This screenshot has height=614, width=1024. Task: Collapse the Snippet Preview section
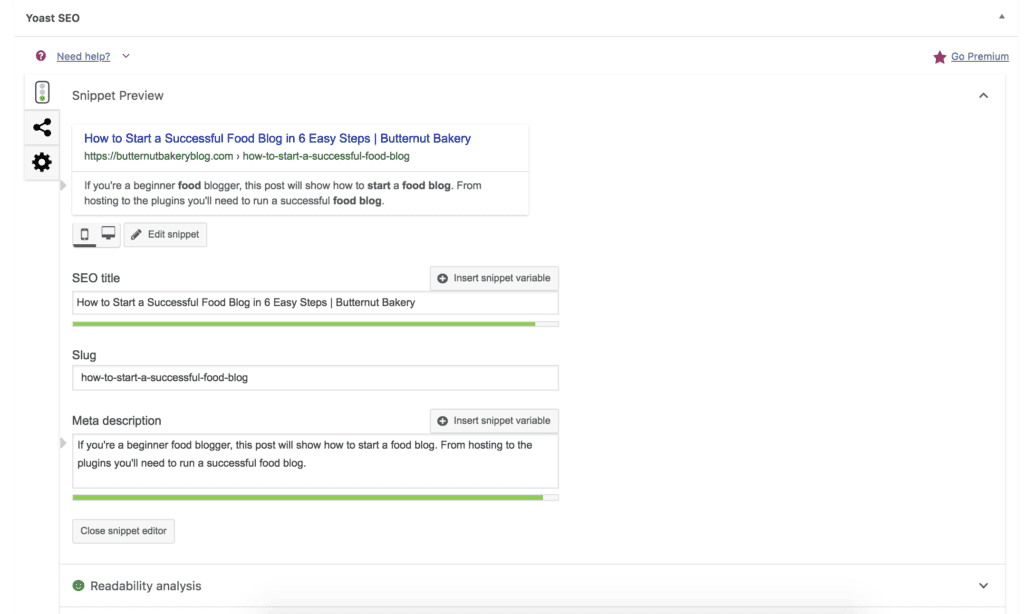(x=984, y=96)
